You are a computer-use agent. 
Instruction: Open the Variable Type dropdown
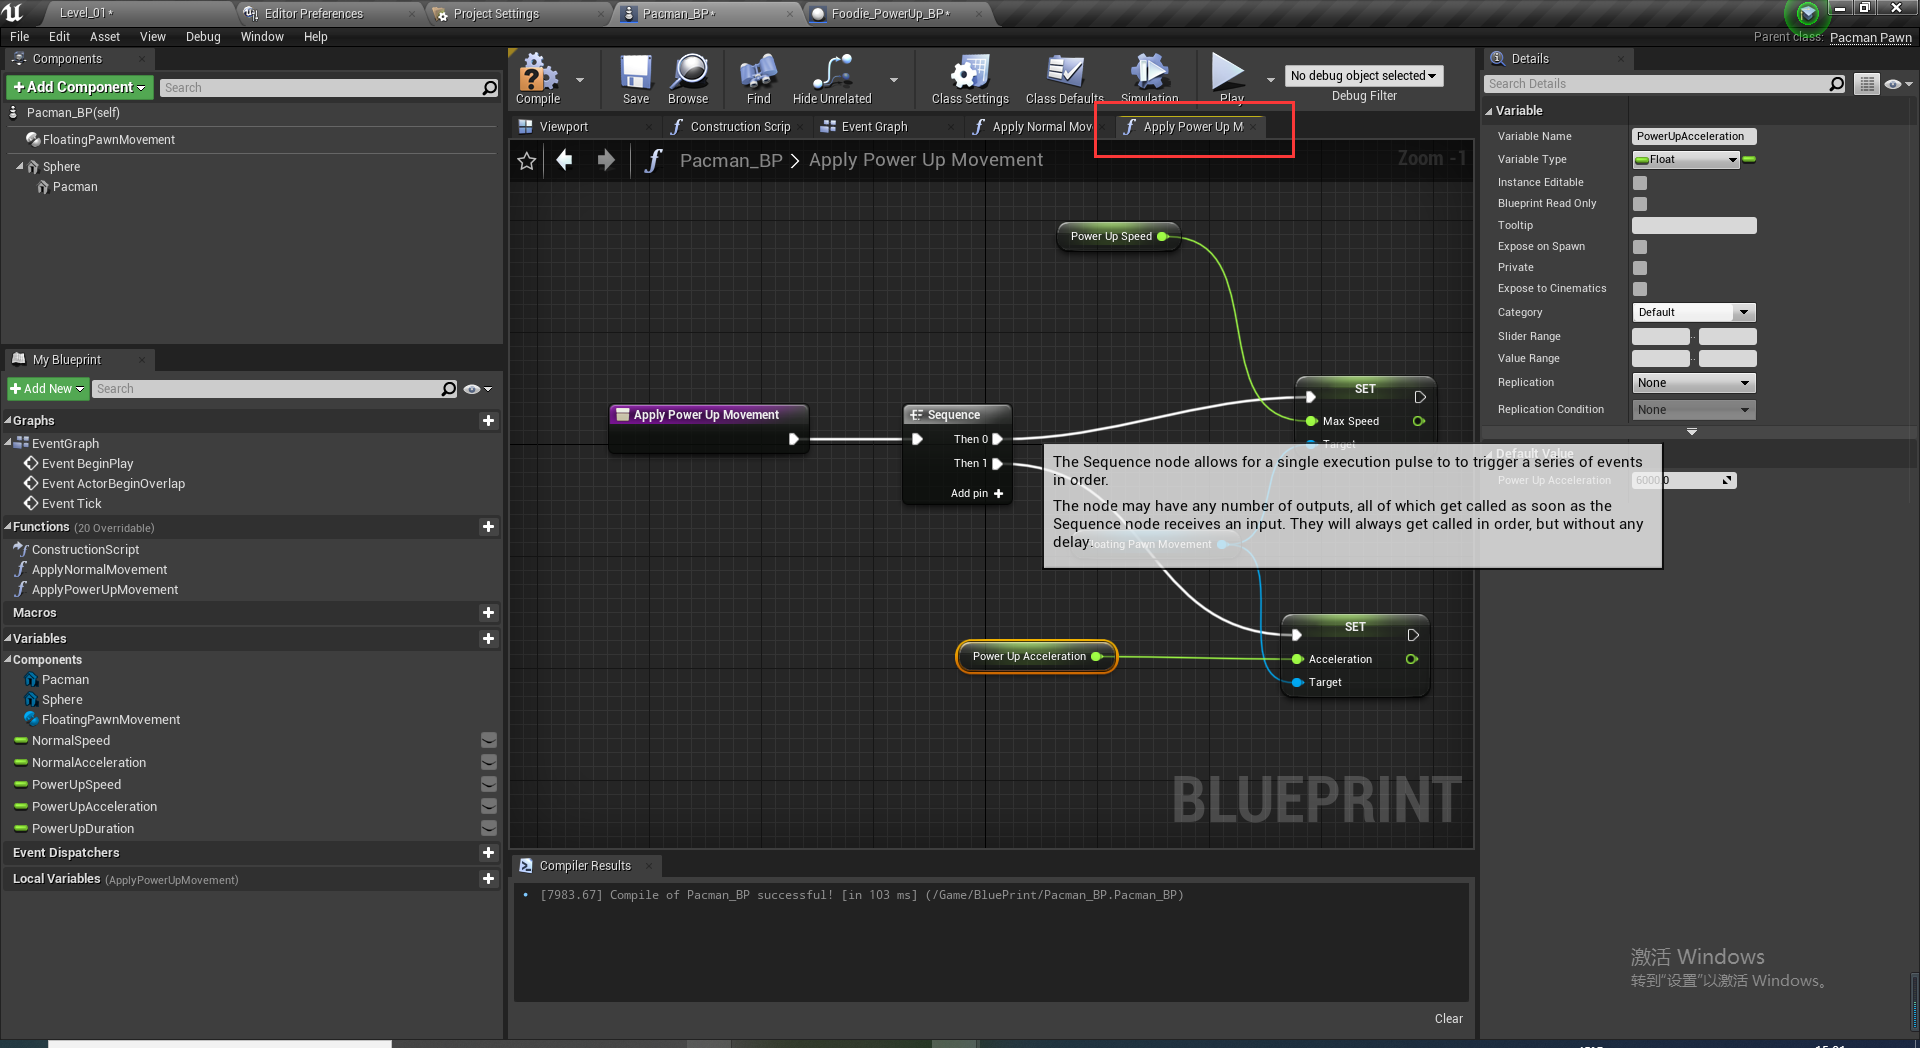(x=1685, y=159)
